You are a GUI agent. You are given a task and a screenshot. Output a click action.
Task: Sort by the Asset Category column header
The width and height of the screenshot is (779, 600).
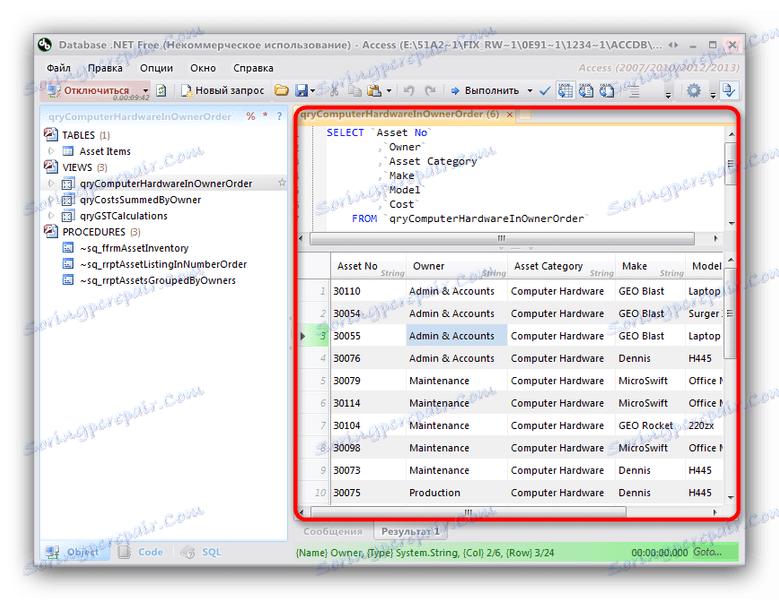coord(561,266)
